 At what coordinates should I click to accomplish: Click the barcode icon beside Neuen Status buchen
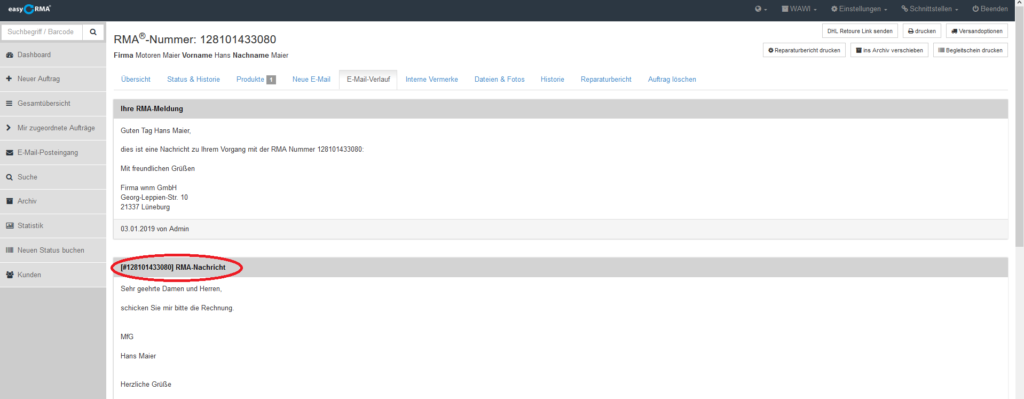(9, 250)
